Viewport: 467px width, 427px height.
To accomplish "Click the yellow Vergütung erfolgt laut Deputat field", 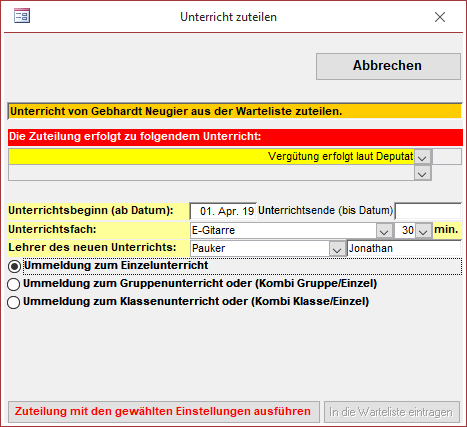I will pyautogui.click(x=211, y=157).
